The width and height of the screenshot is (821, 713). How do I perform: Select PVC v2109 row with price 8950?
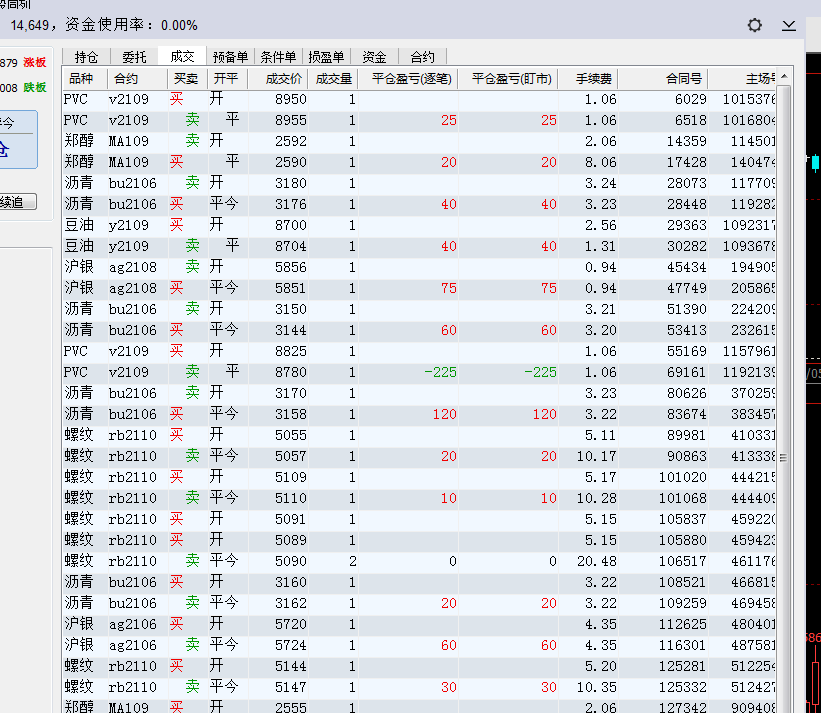coord(419,99)
